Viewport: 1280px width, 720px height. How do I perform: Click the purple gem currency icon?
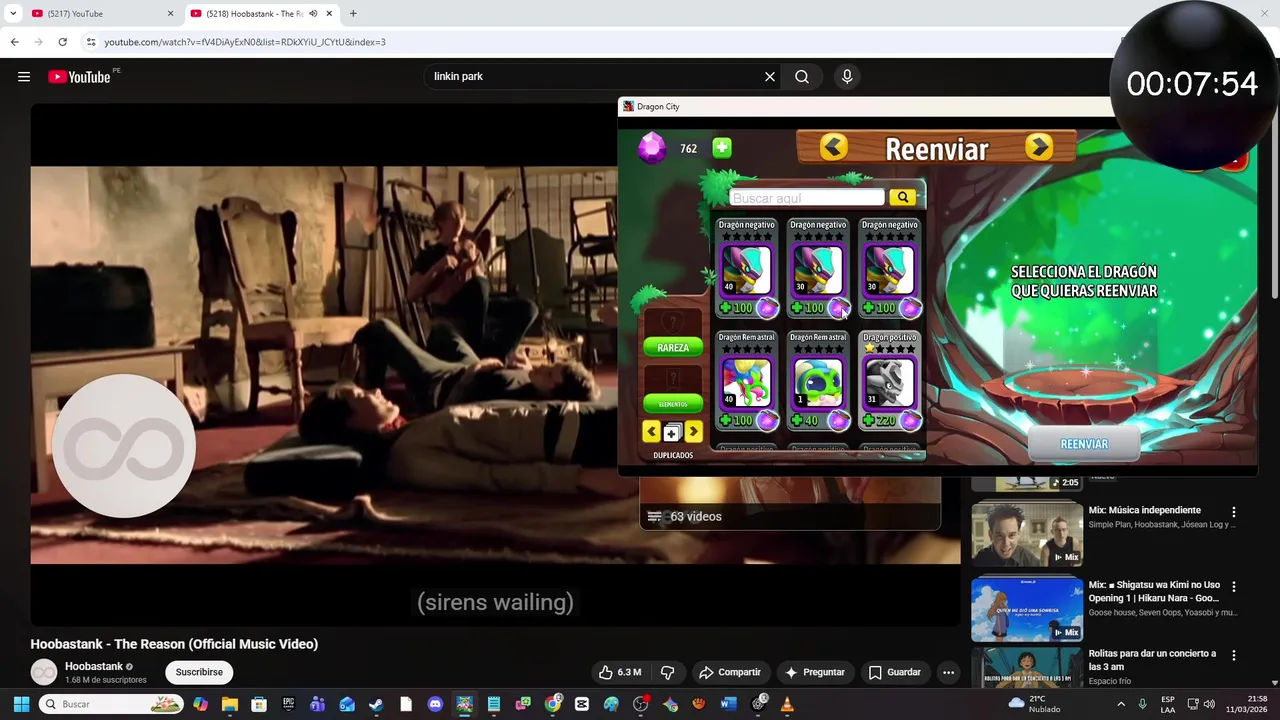(652, 148)
